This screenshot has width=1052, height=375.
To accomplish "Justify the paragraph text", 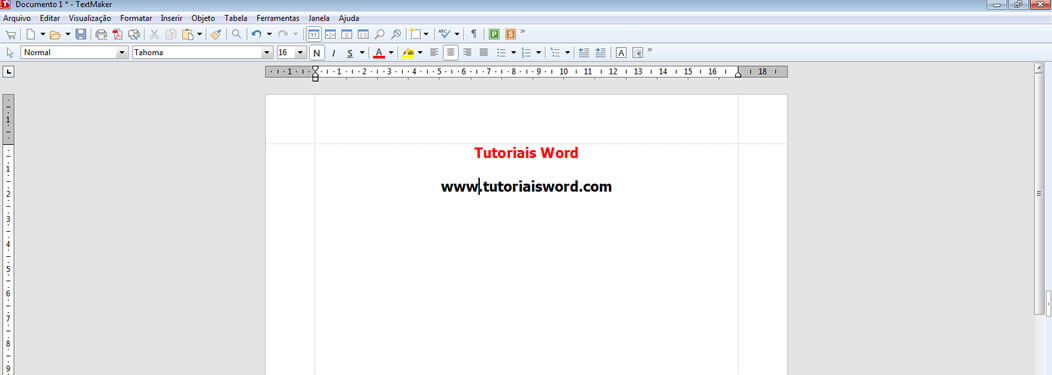I will (484, 52).
